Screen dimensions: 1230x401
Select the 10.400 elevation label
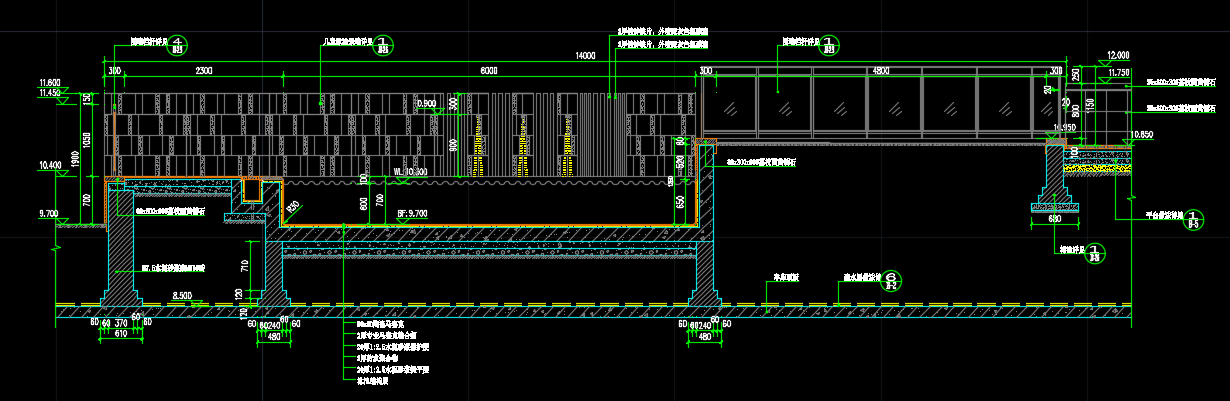(50, 164)
